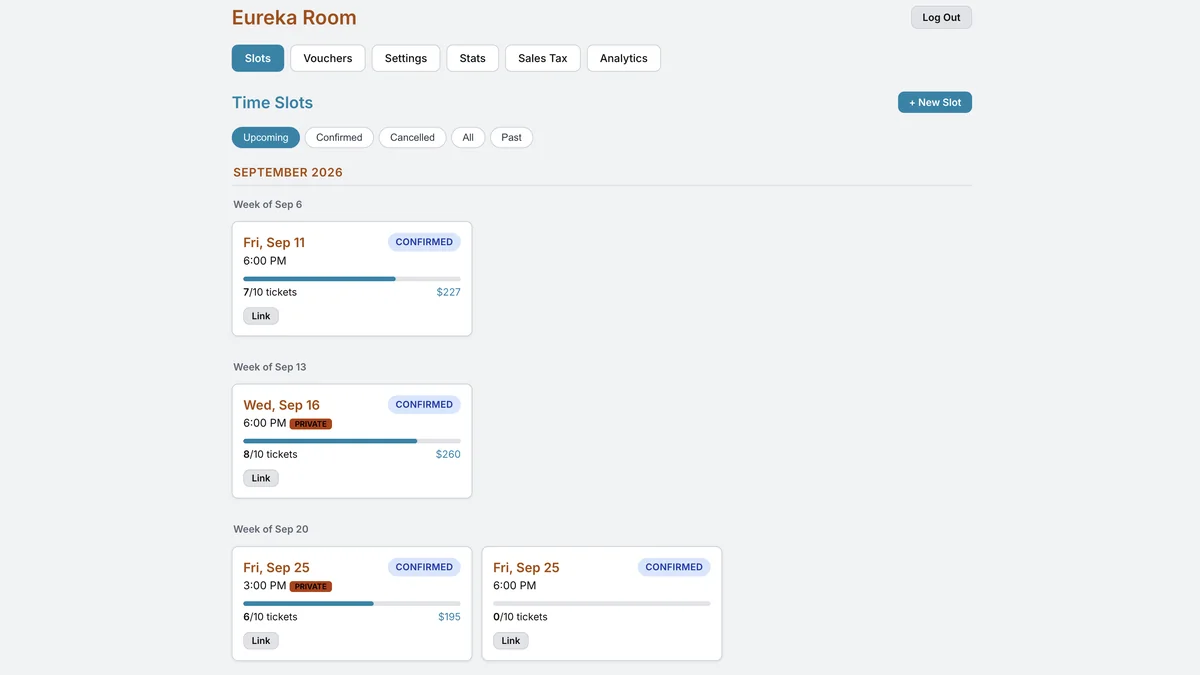The width and height of the screenshot is (1200, 675).
Task: Filter slots by Cancelled
Action: click(412, 137)
